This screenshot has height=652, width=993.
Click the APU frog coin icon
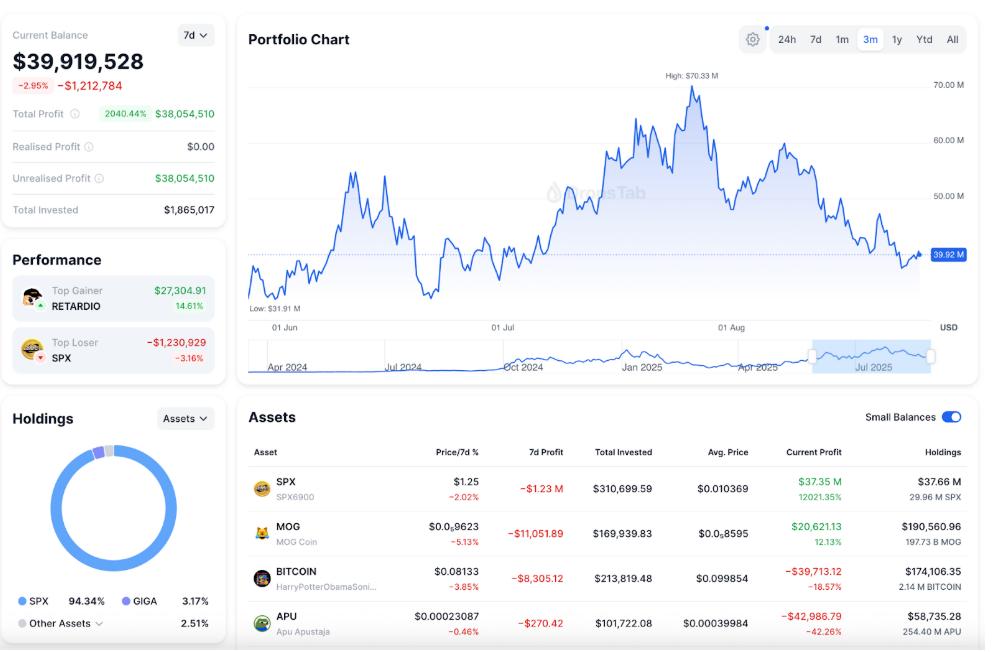(262, 623)
